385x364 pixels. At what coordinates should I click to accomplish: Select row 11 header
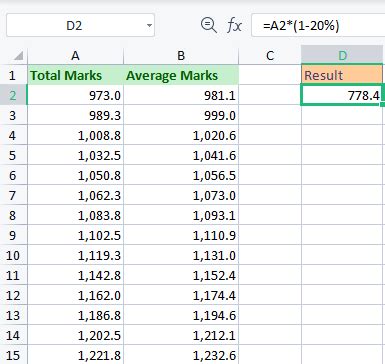pyautogui.click(x=13, y=275)
